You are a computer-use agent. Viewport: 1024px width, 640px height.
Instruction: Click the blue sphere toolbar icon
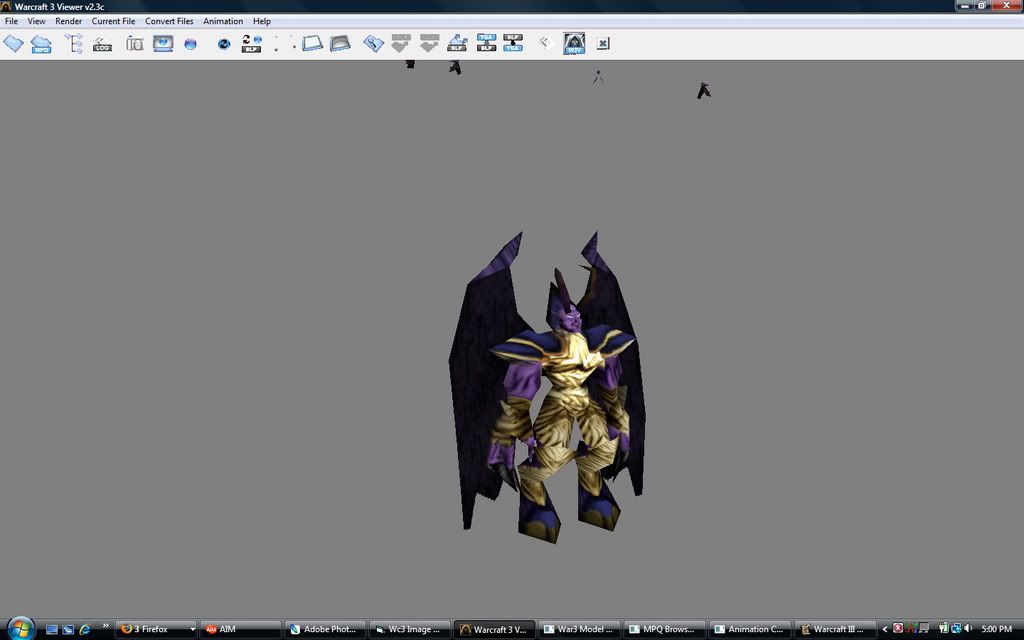(190, 44)
